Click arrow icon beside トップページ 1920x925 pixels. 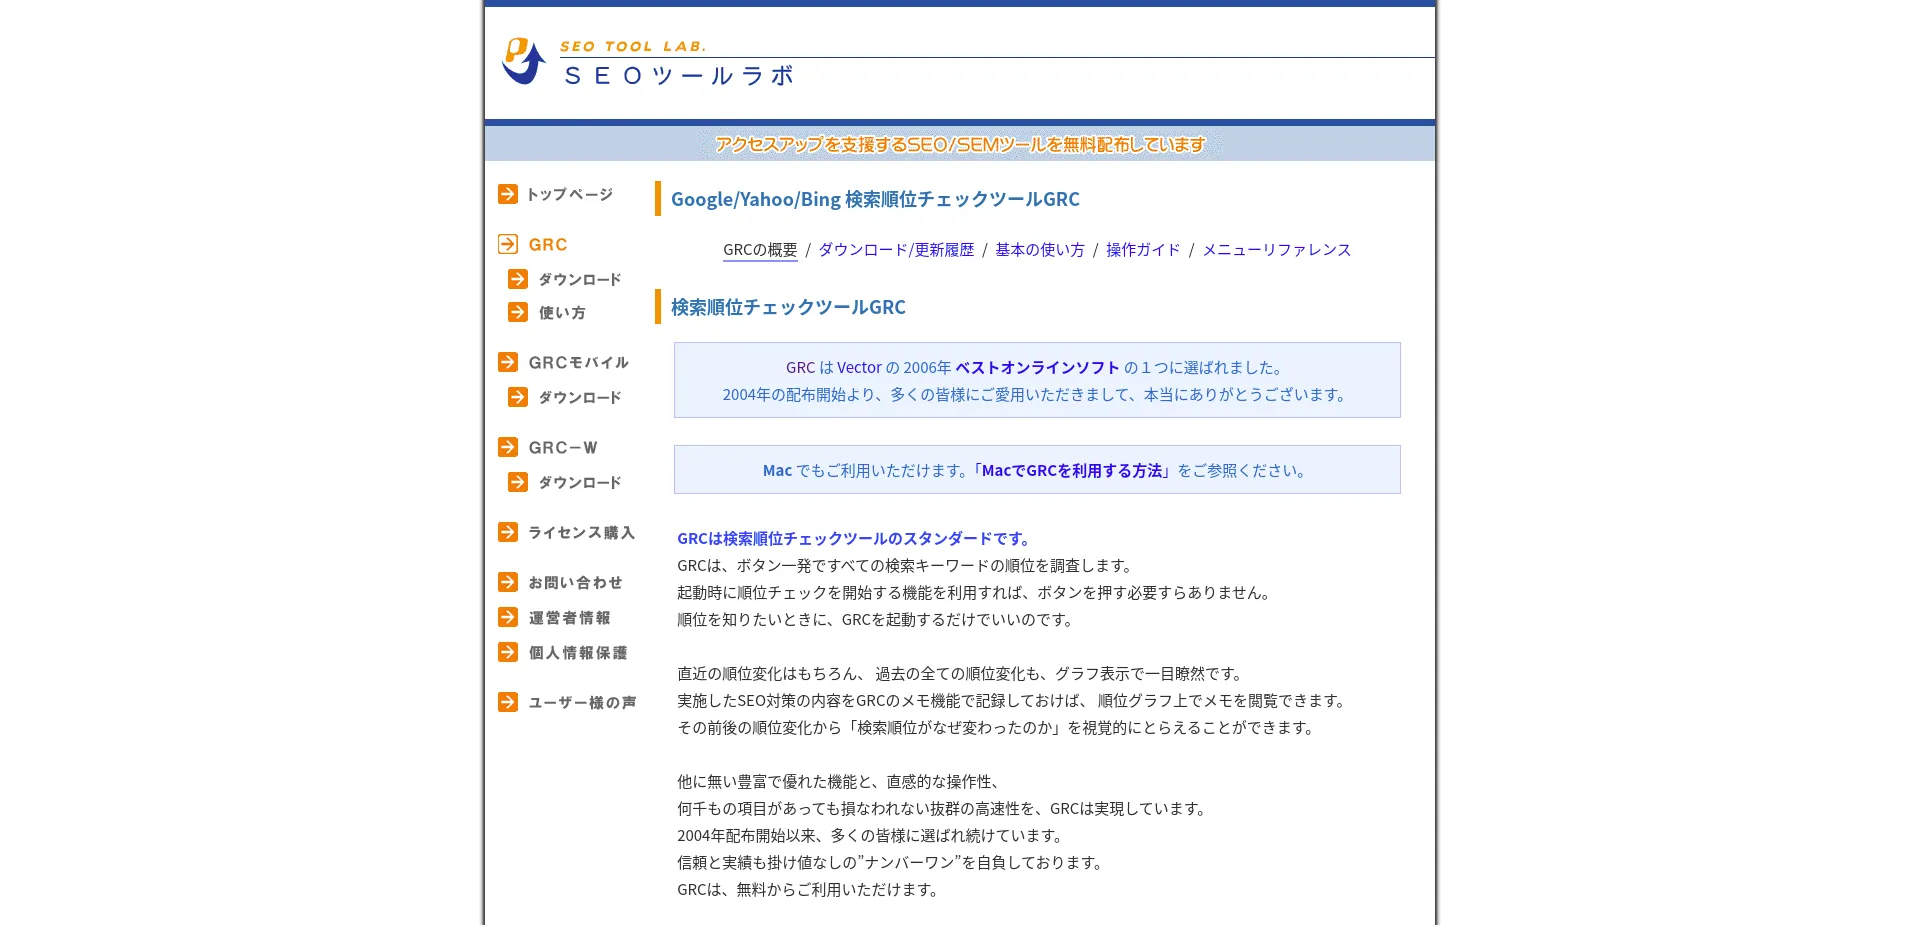coord(508,194)
